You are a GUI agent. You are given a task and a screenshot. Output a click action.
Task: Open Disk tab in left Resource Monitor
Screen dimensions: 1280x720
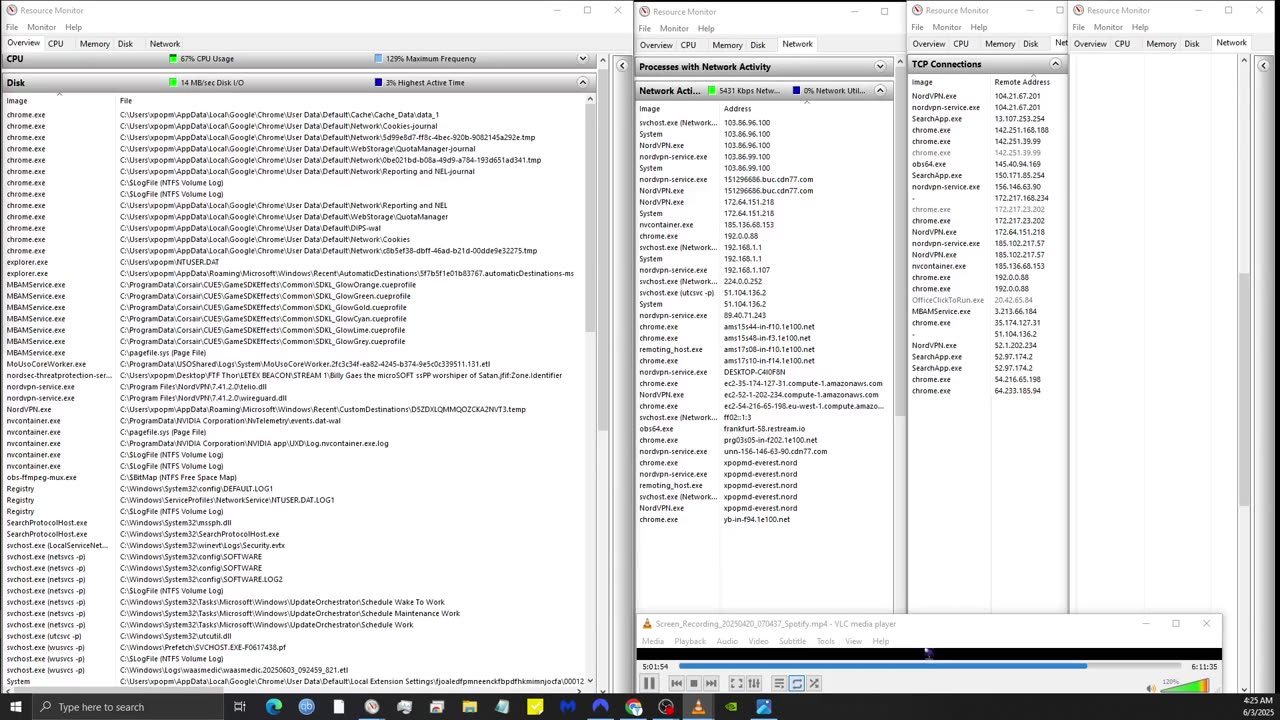pyautogui.click(x=125, y=44)
